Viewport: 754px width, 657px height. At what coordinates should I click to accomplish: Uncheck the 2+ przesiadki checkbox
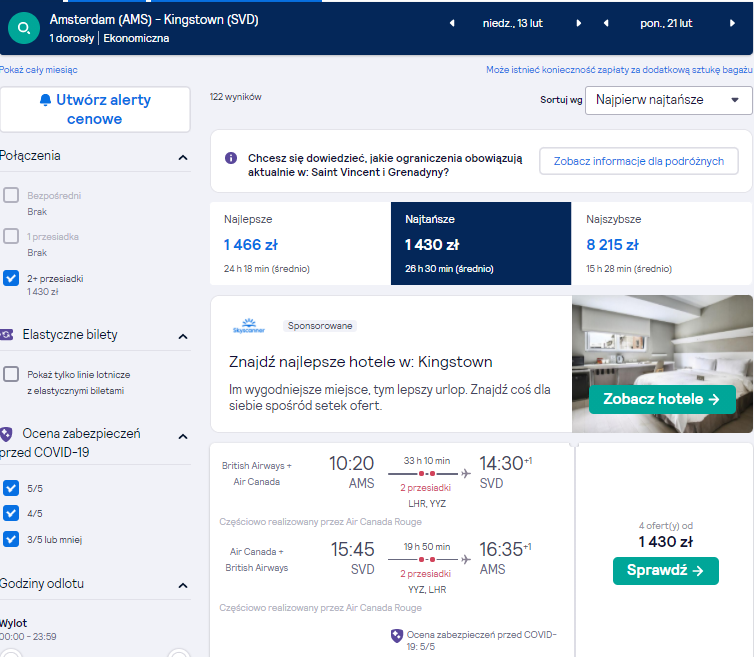11,278
